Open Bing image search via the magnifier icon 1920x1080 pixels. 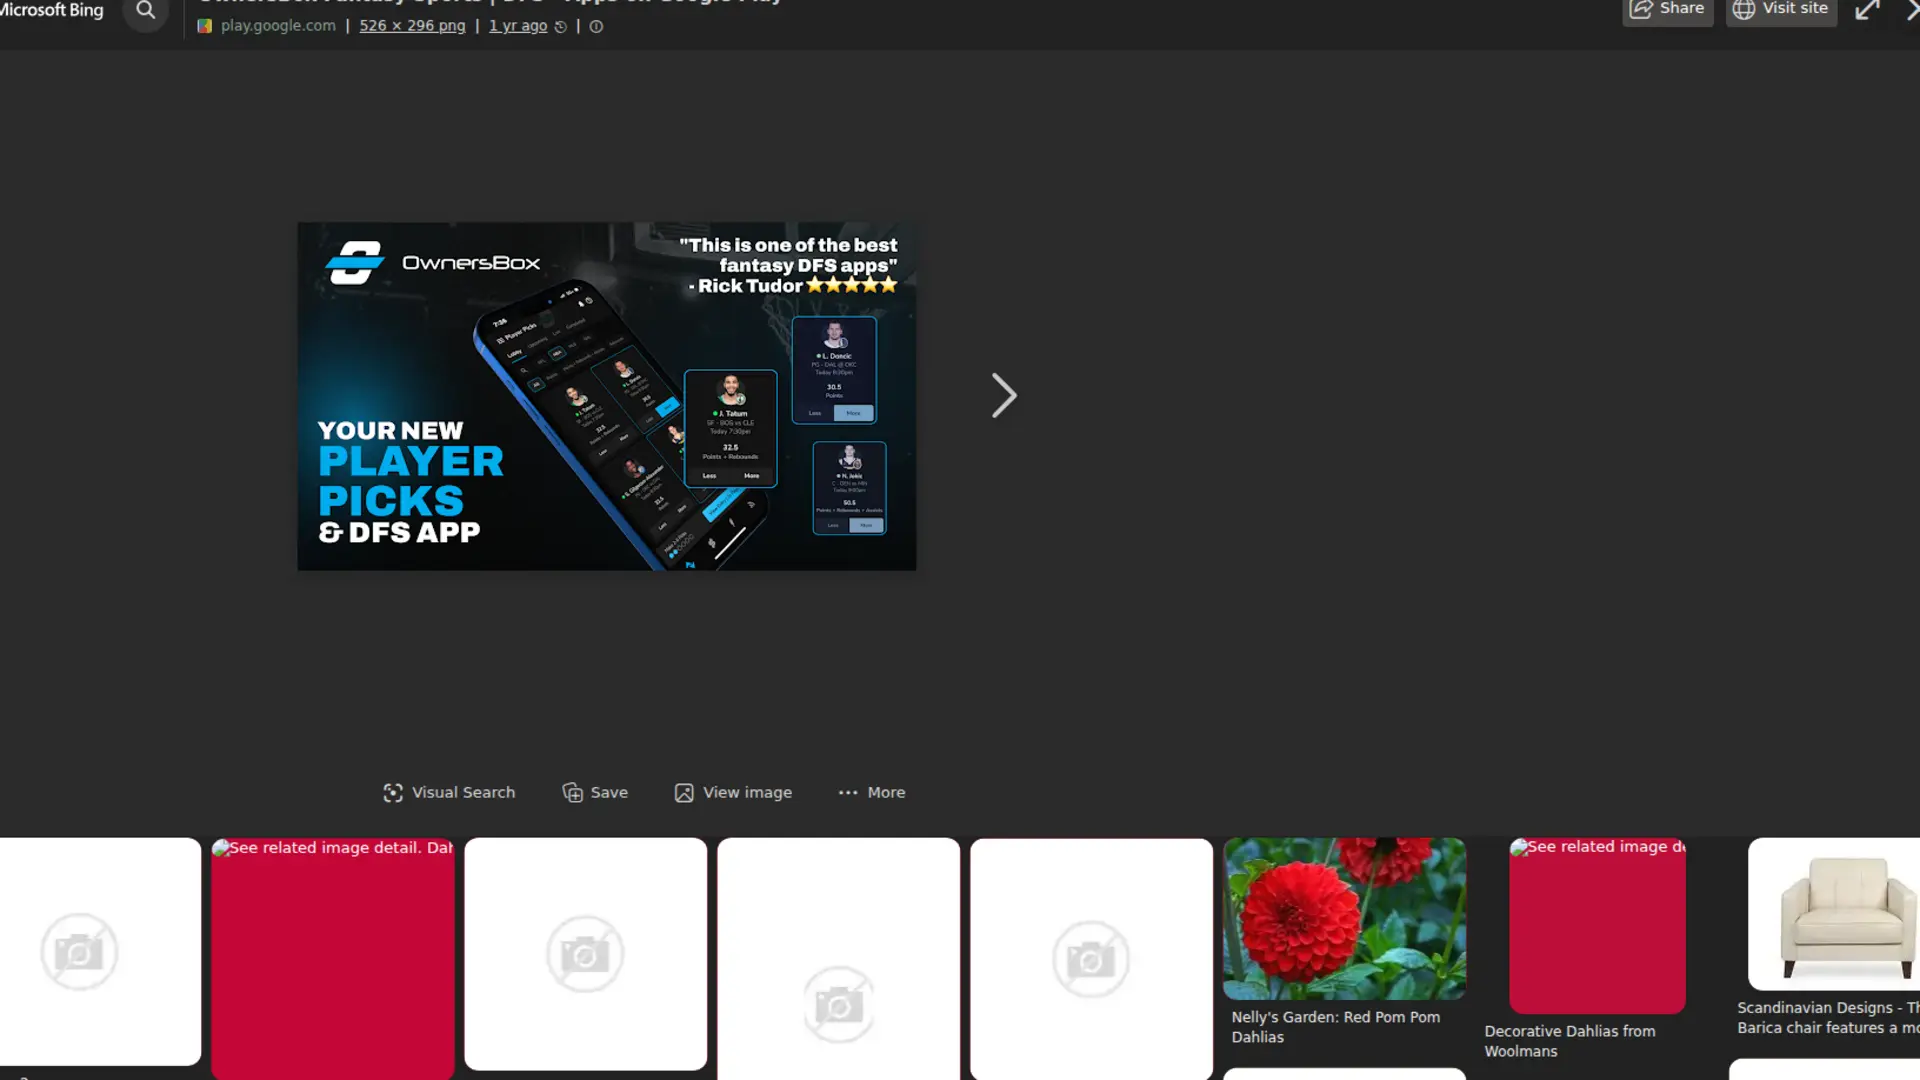[146, 11]
